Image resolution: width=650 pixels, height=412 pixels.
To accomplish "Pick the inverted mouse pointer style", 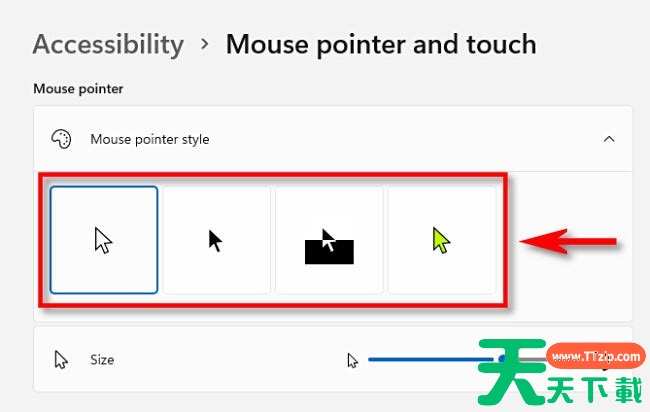I will point(329,240).
